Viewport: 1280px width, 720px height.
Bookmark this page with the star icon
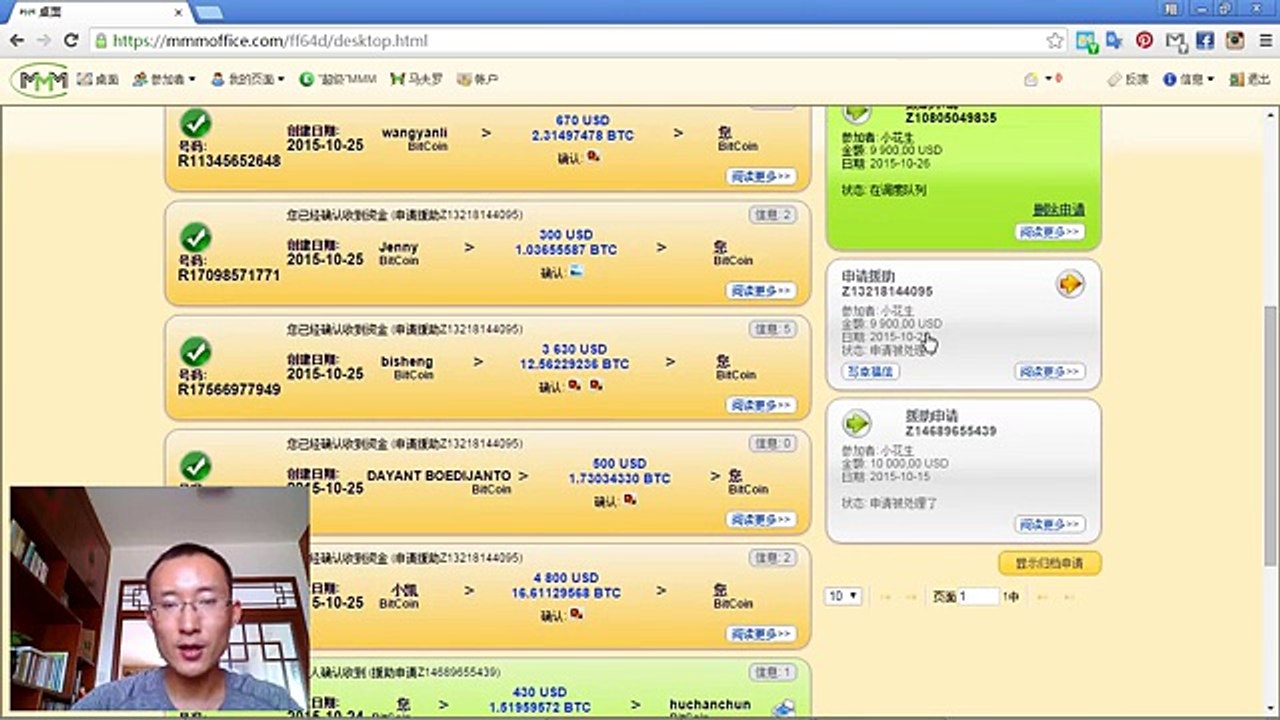tap(1055, 41)
